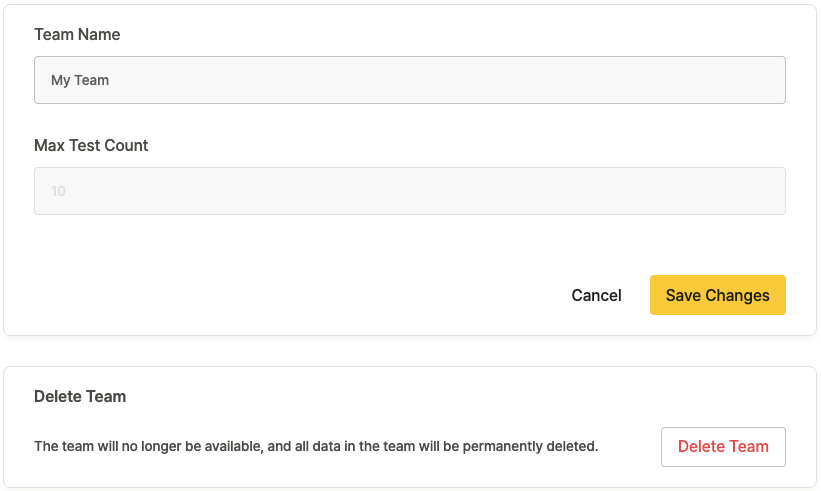Click the red Delete Team button
Viewport: 821px width, 491px height.
coord(723,447)
